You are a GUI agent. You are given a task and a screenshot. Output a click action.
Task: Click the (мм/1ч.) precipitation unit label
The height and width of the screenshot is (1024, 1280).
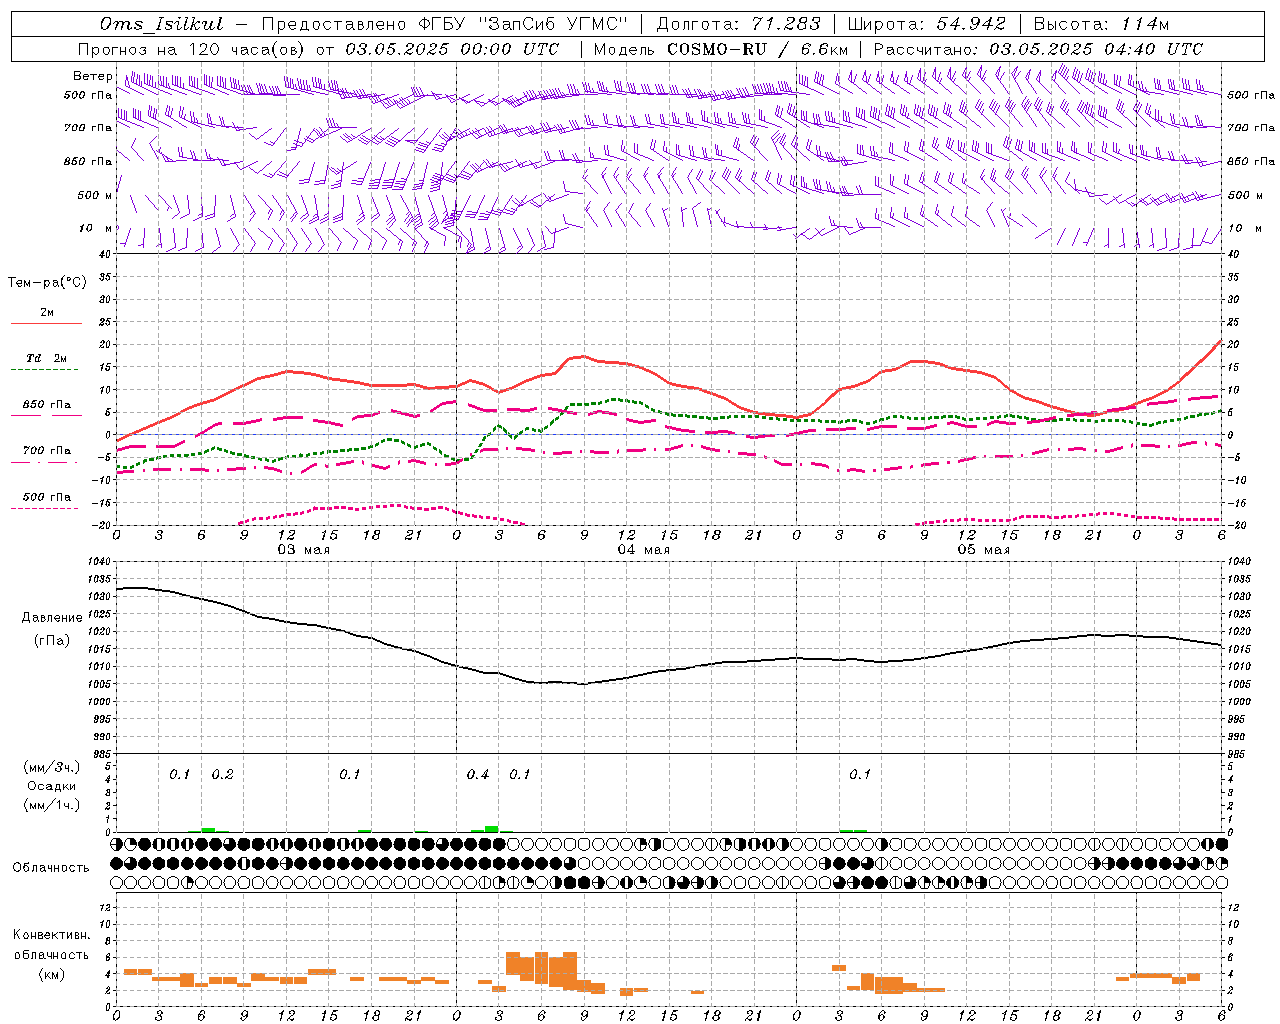52,805
